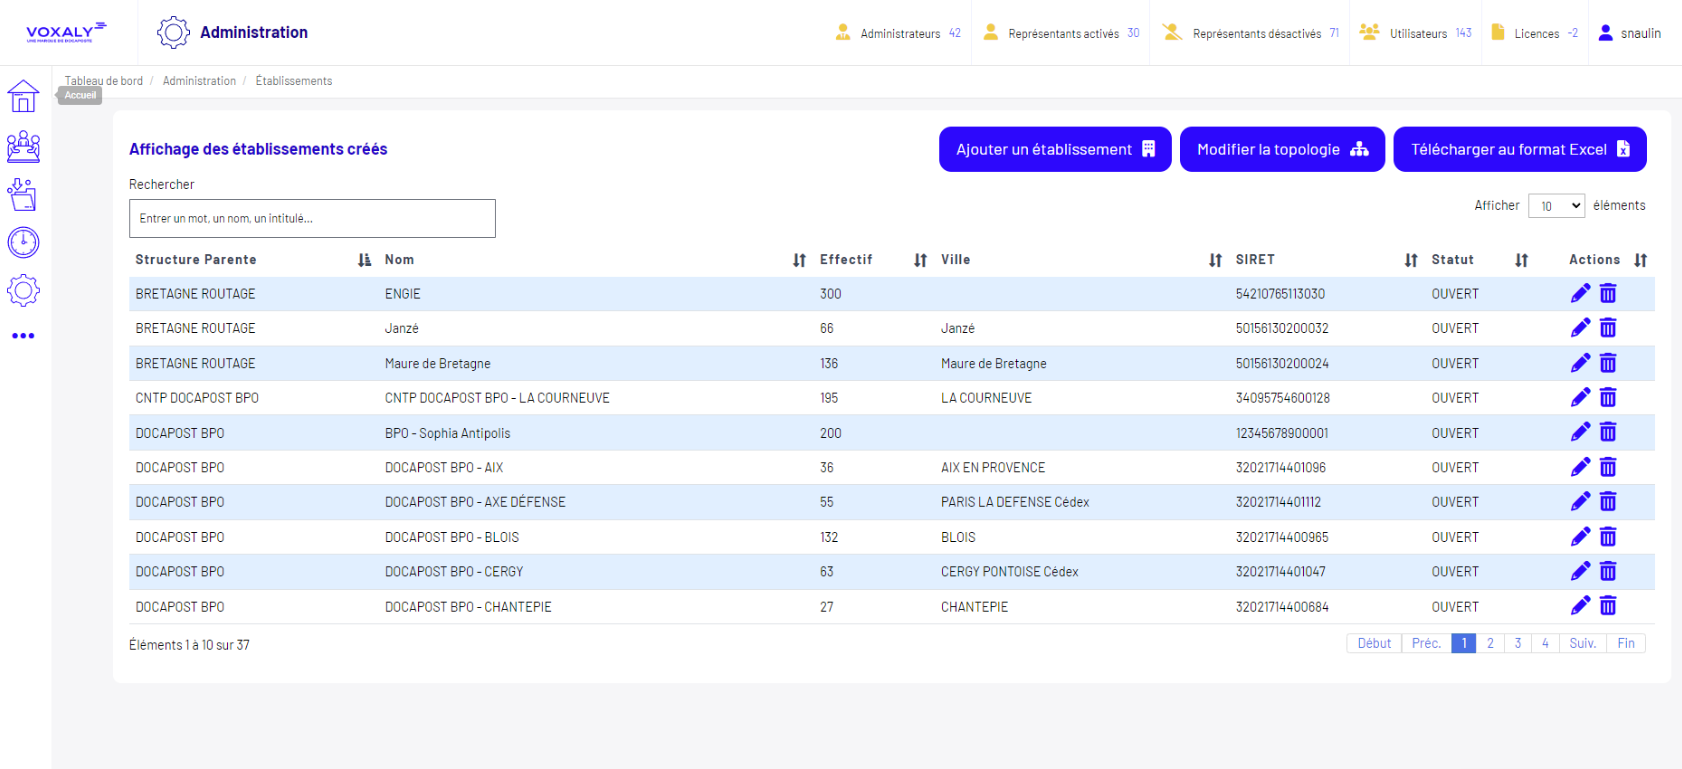This screenshot has height=769, width=1682.
Task: Delete the DOCAPOST BPO - AIX row
Action: tap(1608, 467)
